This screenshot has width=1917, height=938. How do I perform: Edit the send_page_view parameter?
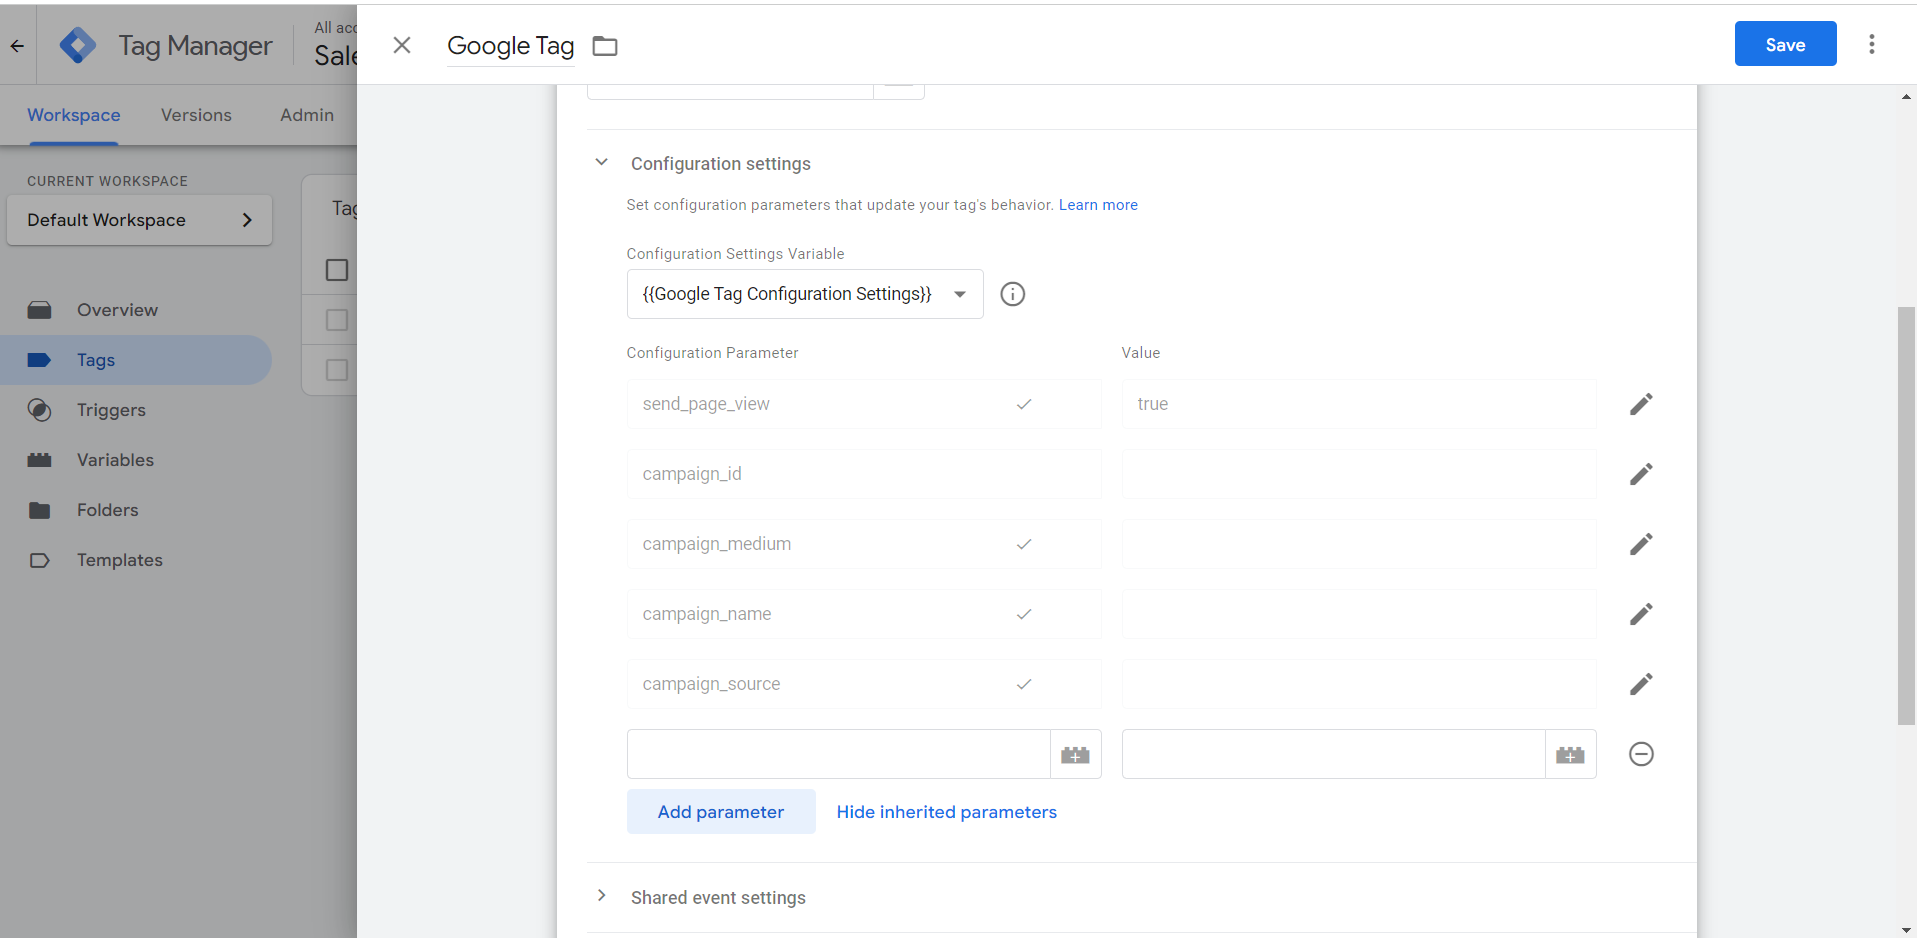click(1641, 404)
